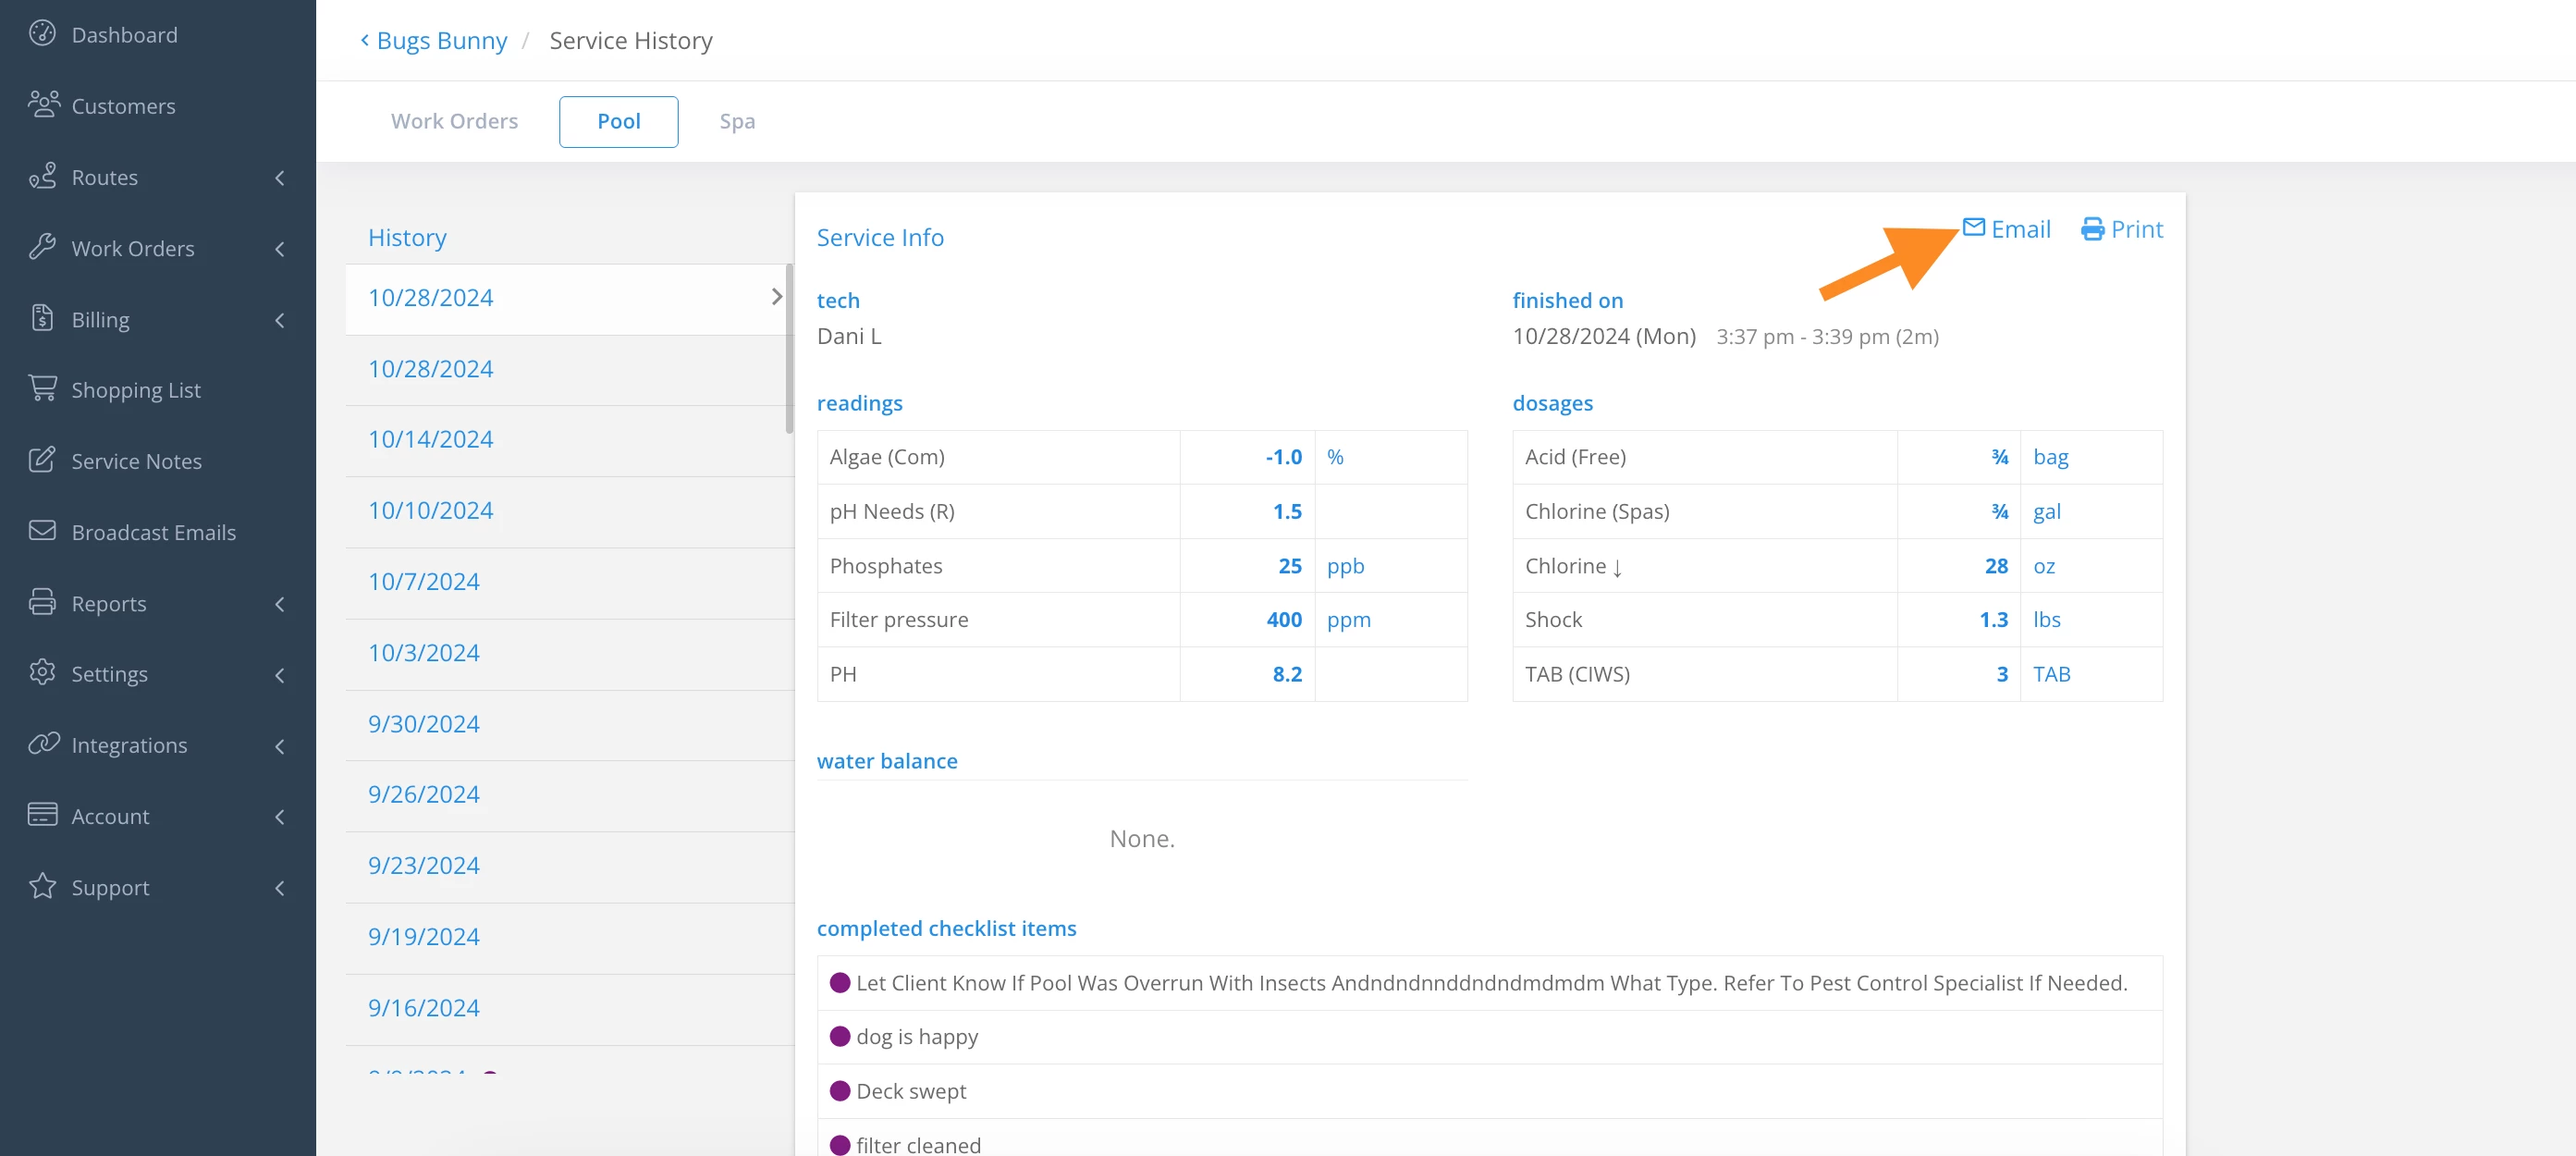The height and width of the screenshot is (1156, 2576).
Task: Expand the Settings sidebar submenu
Action: 280,675
